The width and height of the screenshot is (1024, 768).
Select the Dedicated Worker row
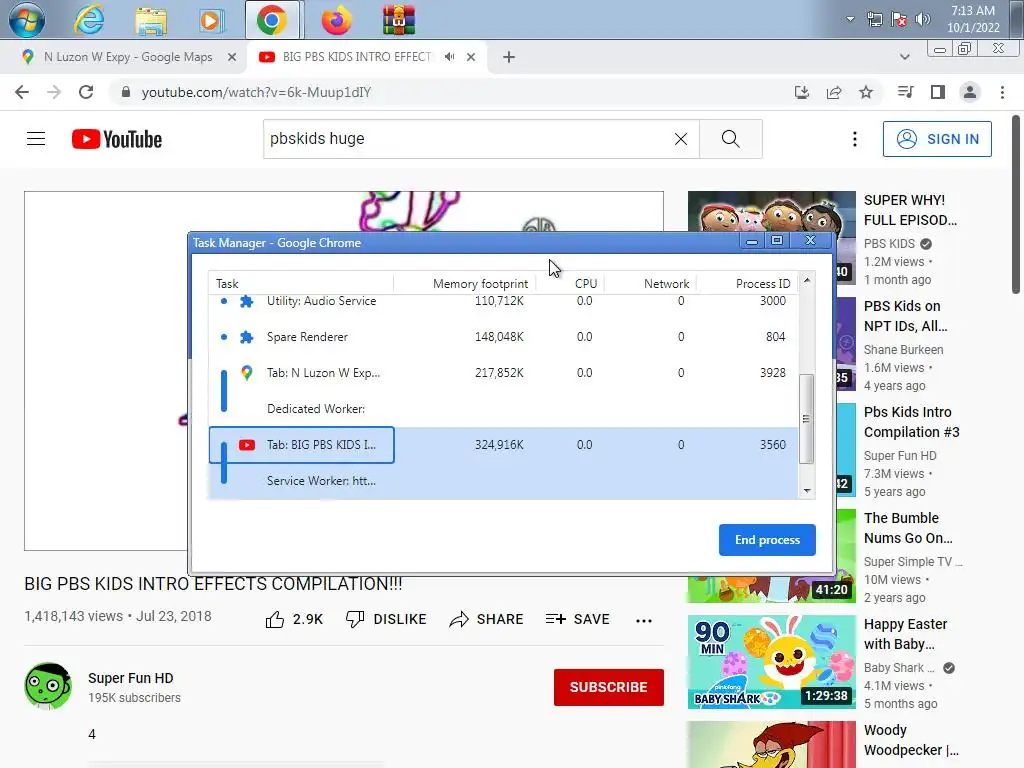click(503, 409)
